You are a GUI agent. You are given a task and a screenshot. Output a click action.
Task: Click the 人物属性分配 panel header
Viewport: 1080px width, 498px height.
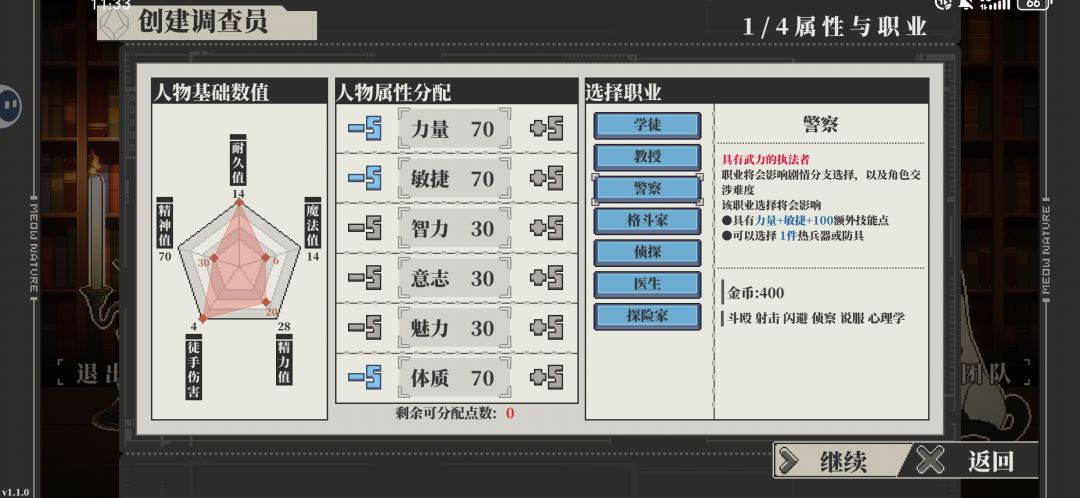[457, 92]
